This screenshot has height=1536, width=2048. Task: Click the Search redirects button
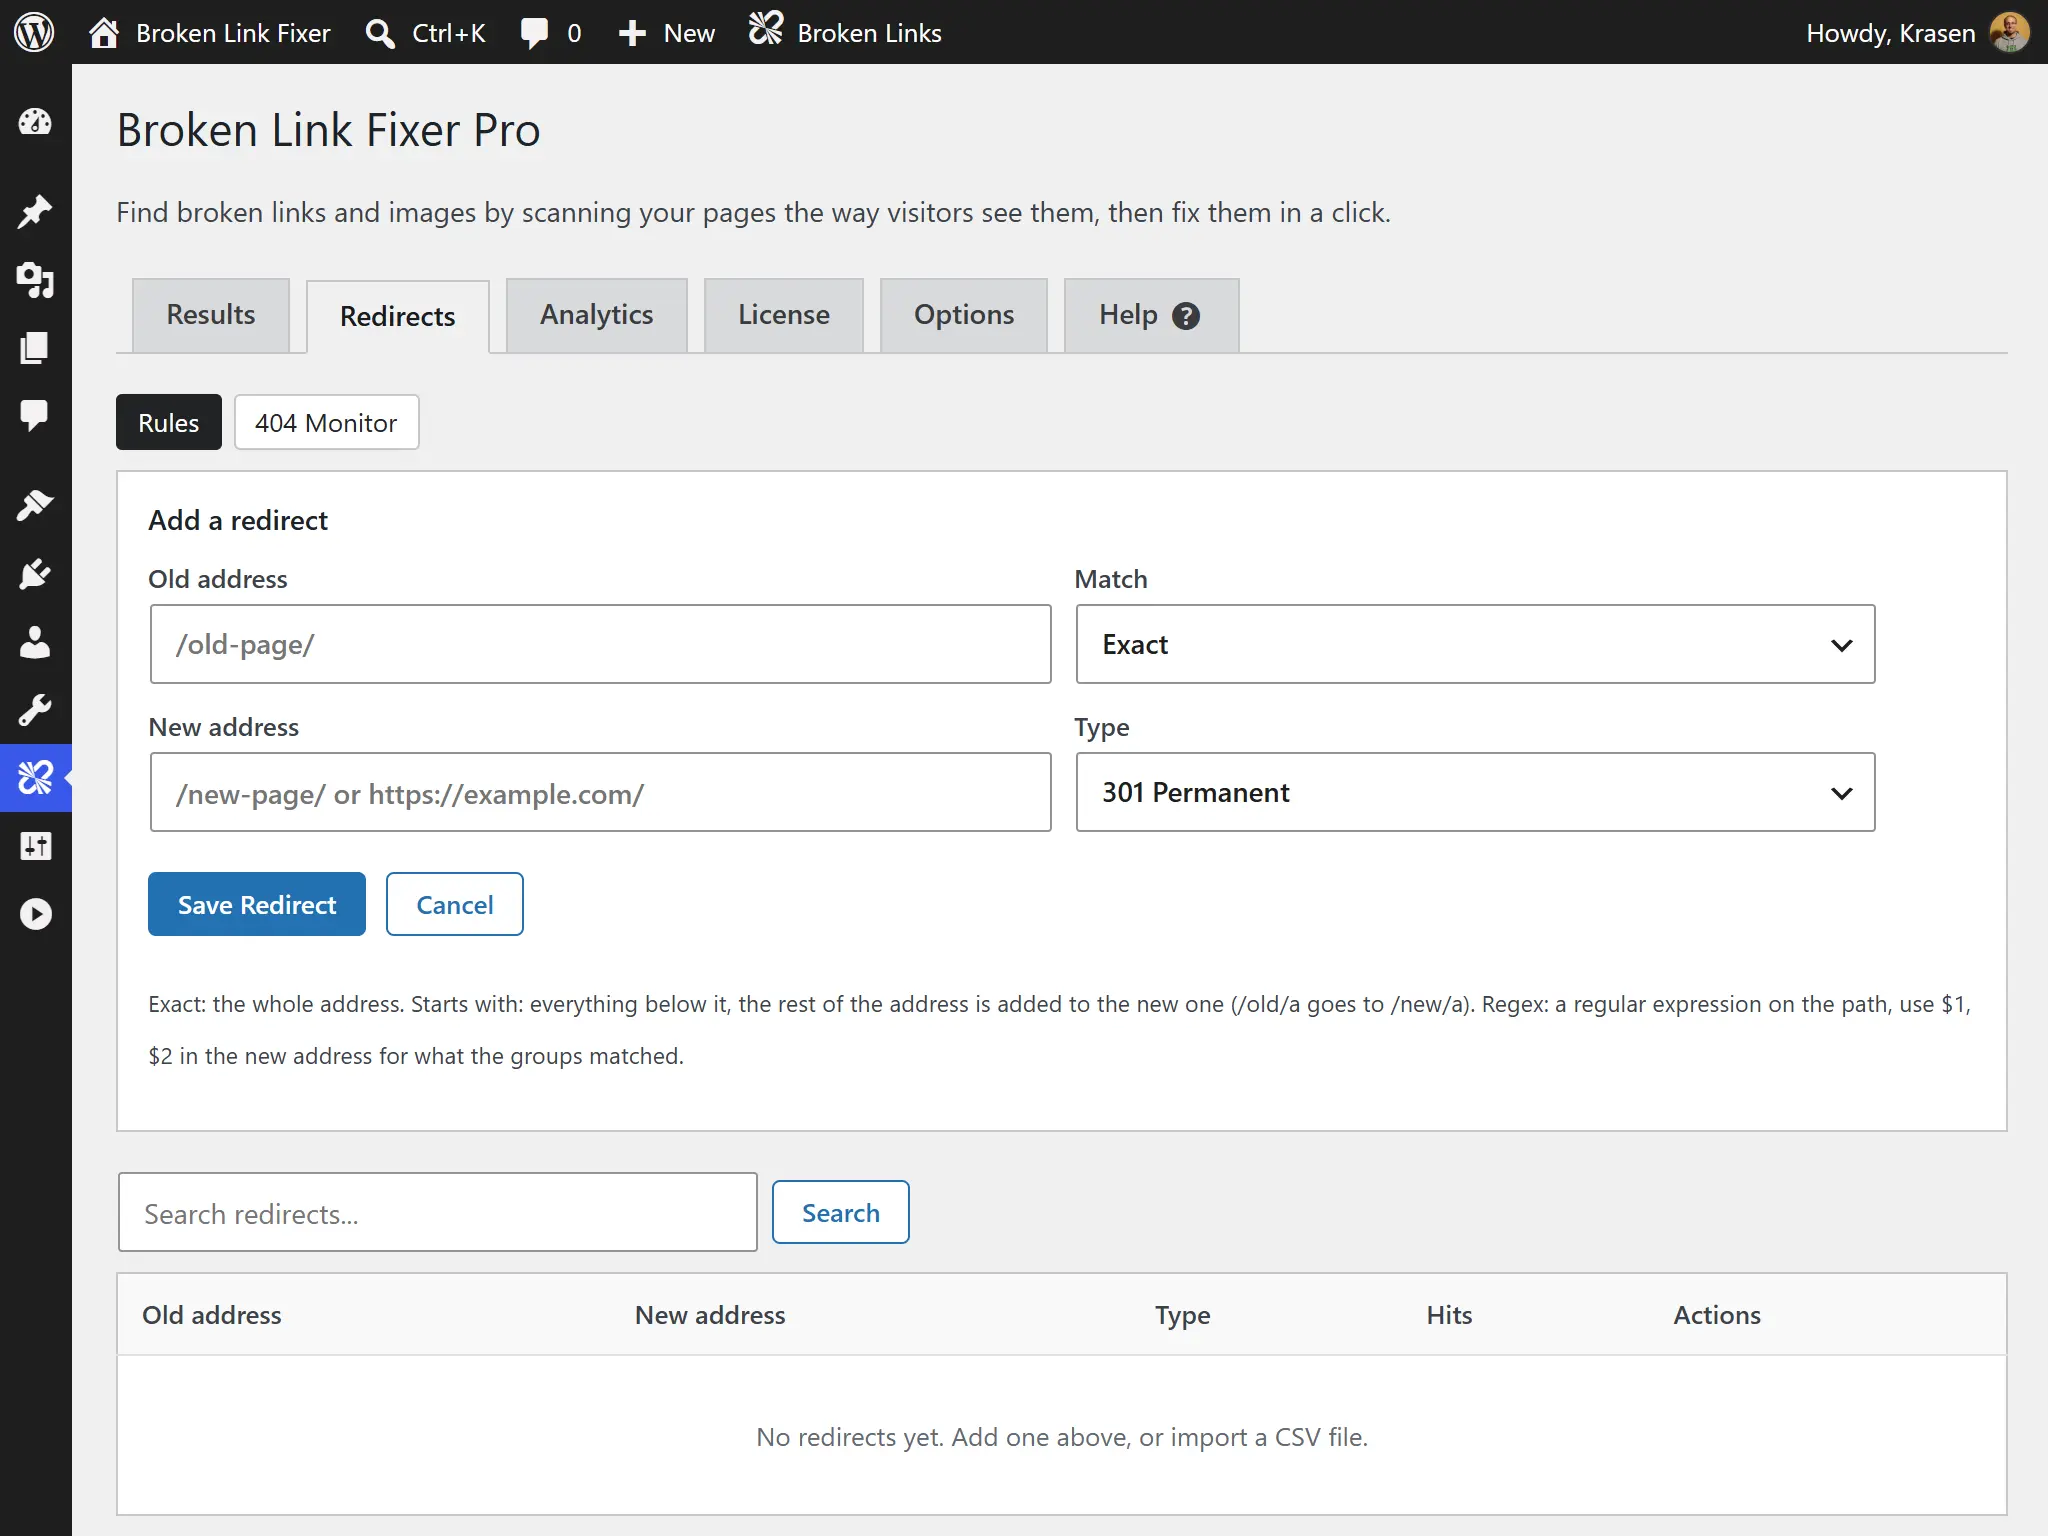click(x=841, y=1212)
